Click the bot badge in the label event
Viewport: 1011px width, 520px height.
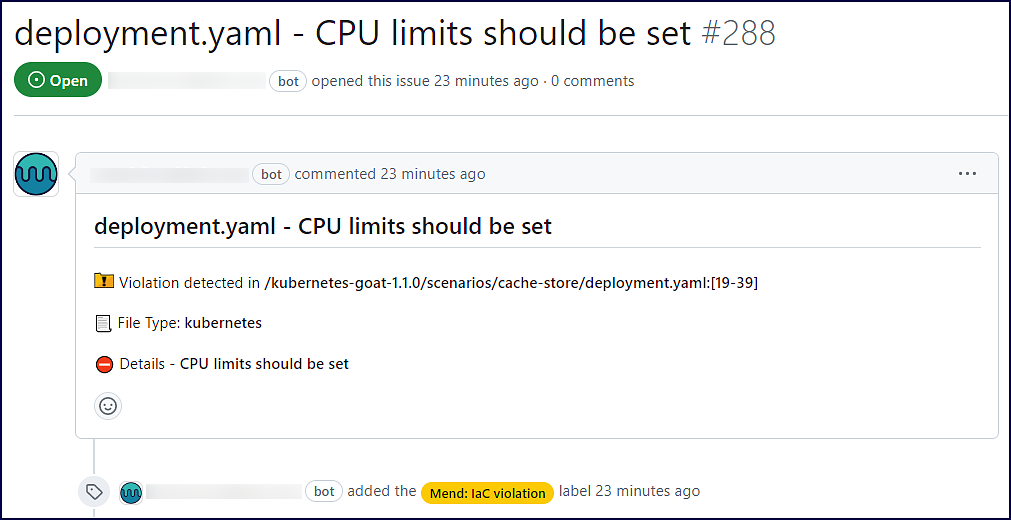pos(324,491)
